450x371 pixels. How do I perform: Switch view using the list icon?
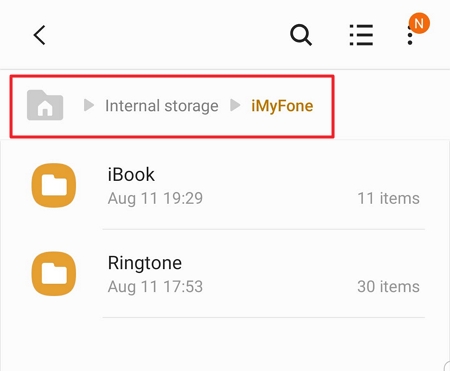(x=361, y=35)
